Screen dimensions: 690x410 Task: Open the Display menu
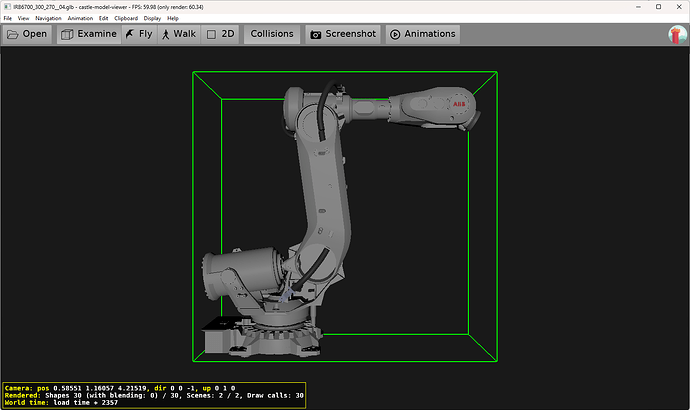click(x=152, y=18)
